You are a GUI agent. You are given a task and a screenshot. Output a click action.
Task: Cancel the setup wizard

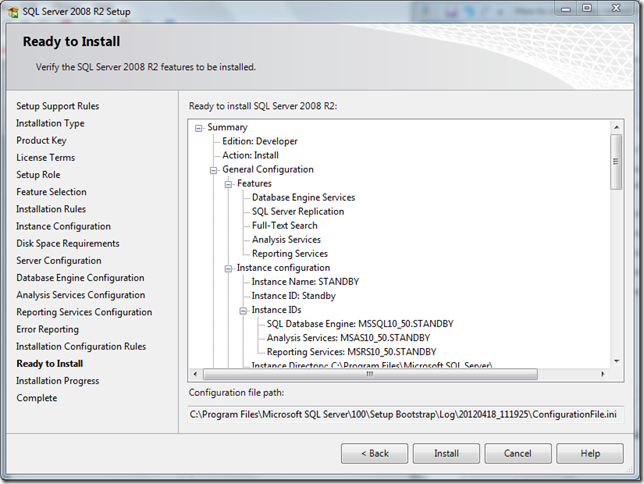[518, 454]
